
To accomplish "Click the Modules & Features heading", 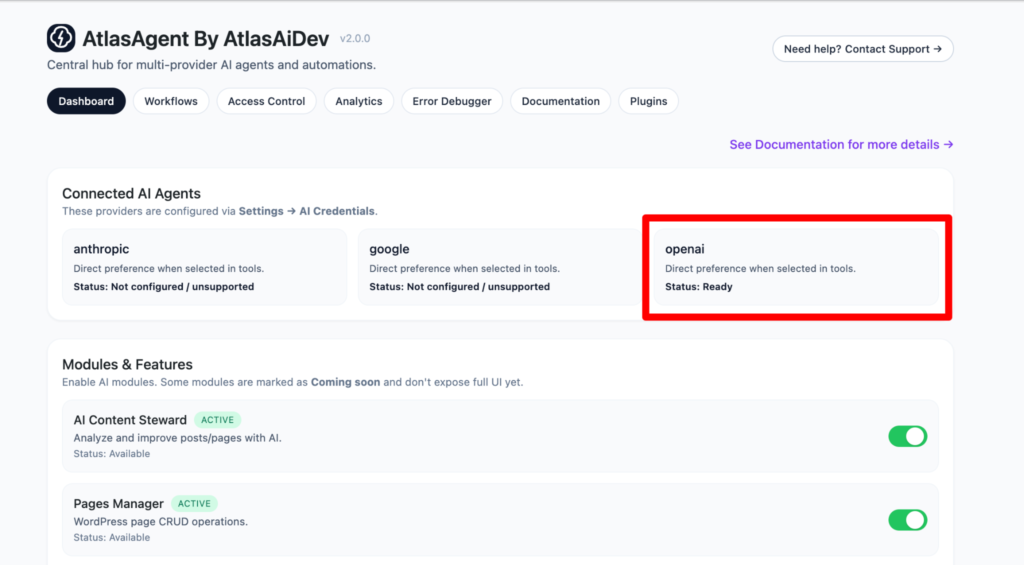I will (127, 364).
